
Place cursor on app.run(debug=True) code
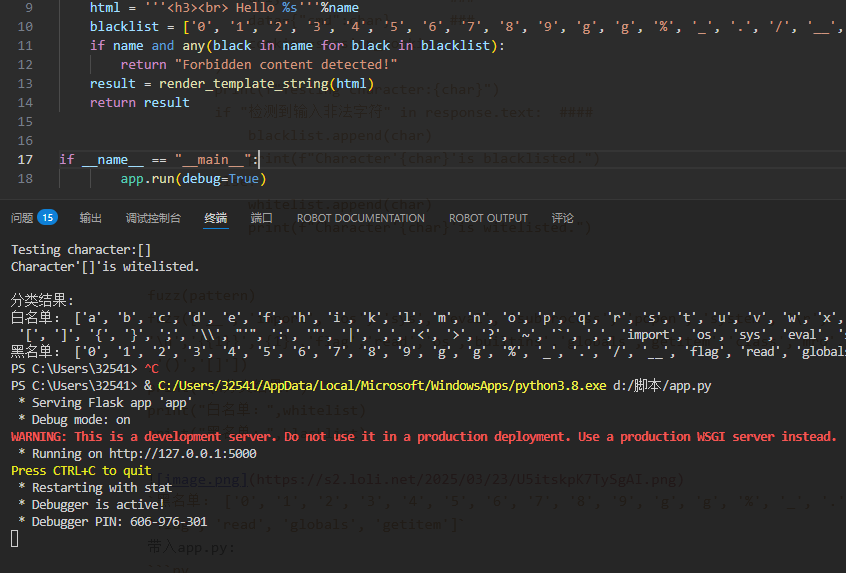tap(193, 178)
